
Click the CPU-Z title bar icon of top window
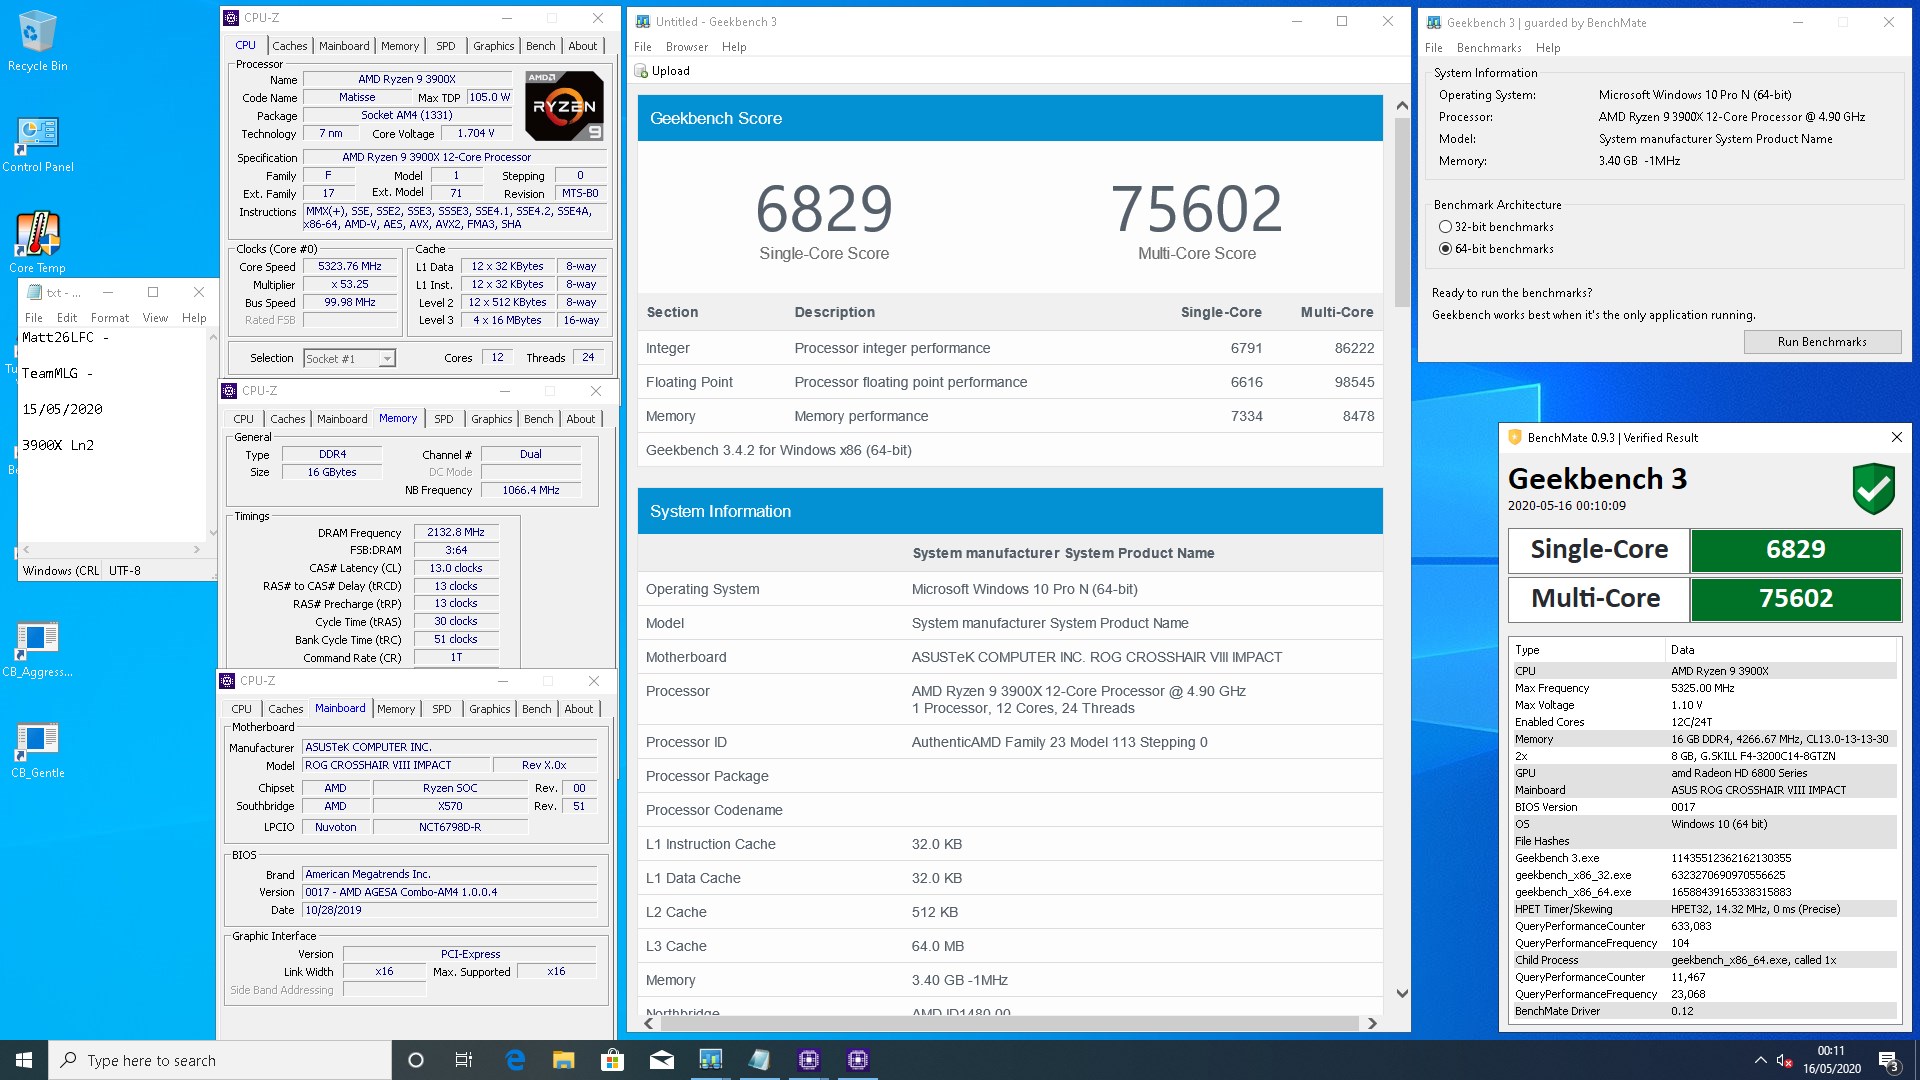tap(231, 18)
